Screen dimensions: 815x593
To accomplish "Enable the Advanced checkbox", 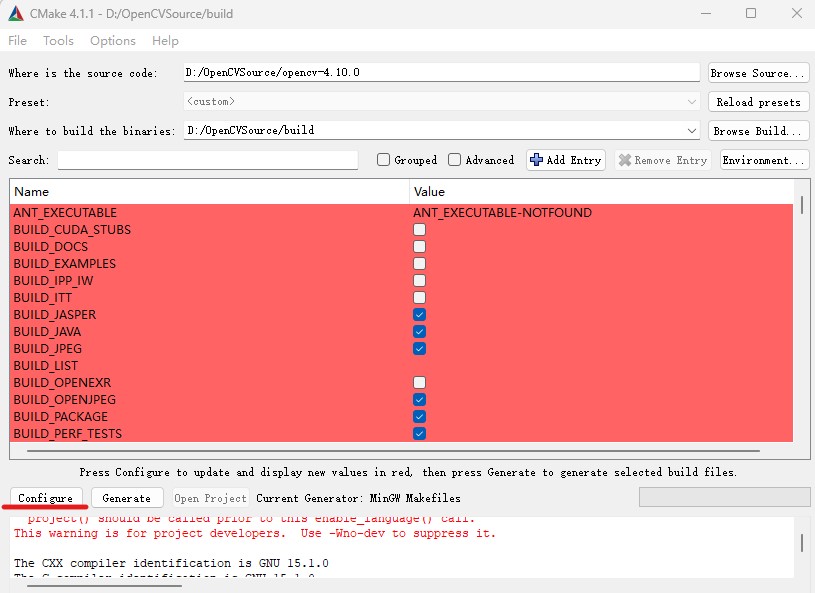I will click(x=454, y=160).
